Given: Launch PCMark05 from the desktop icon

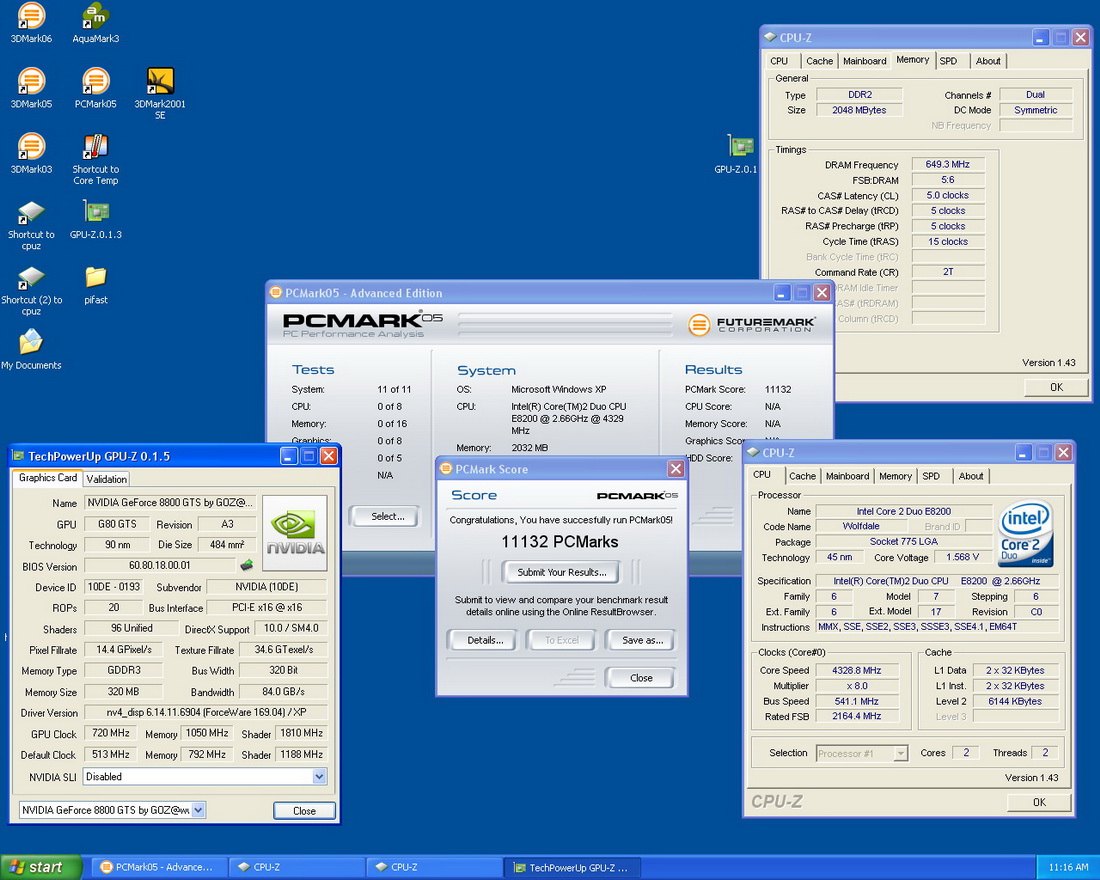Looking at the screenshot, I should 95,88.
